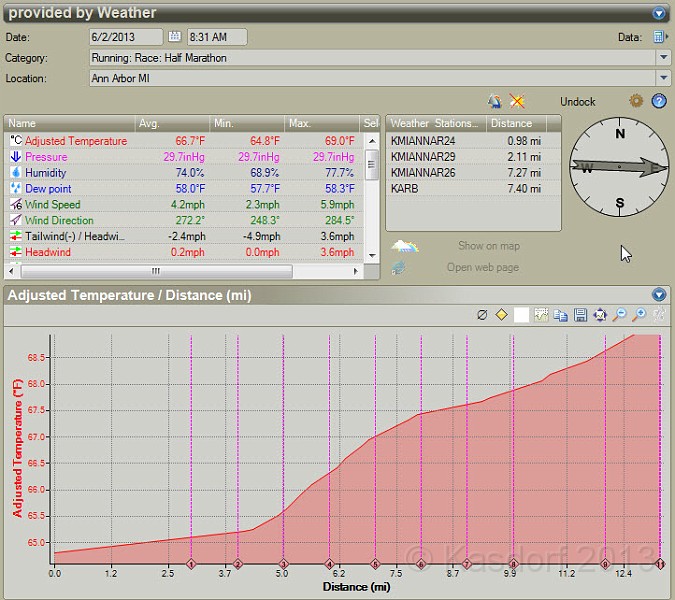Click the save chart disk icon
Screen dimensions: 675x600
(x=580, y=315)
